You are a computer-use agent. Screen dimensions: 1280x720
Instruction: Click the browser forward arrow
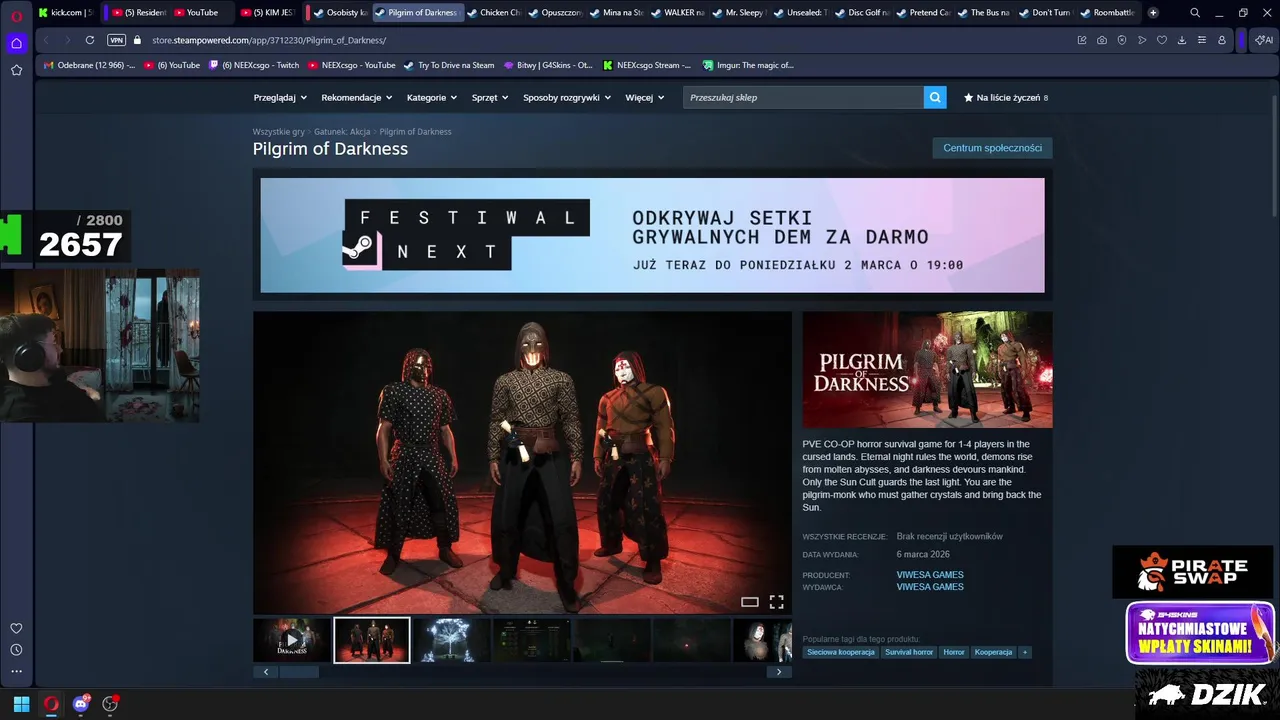pos(67,40)
